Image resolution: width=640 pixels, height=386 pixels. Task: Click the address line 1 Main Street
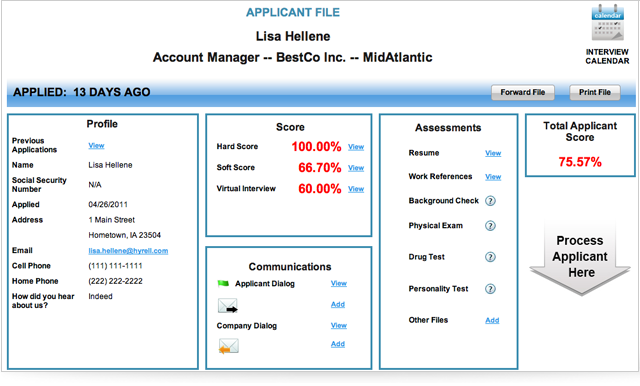pyautogui.click(x=111, y=220)
